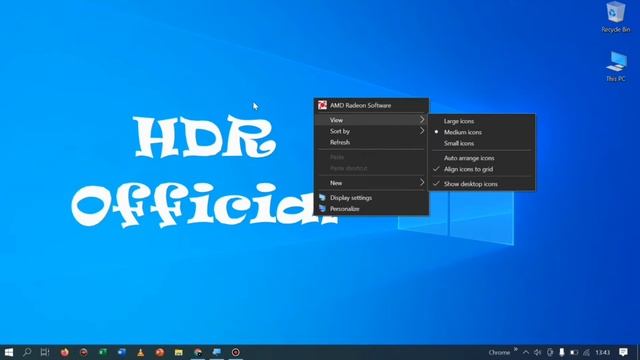Launch Firefox from the taskbar
The width and height of the screenshot is (640, 360).
64,352
